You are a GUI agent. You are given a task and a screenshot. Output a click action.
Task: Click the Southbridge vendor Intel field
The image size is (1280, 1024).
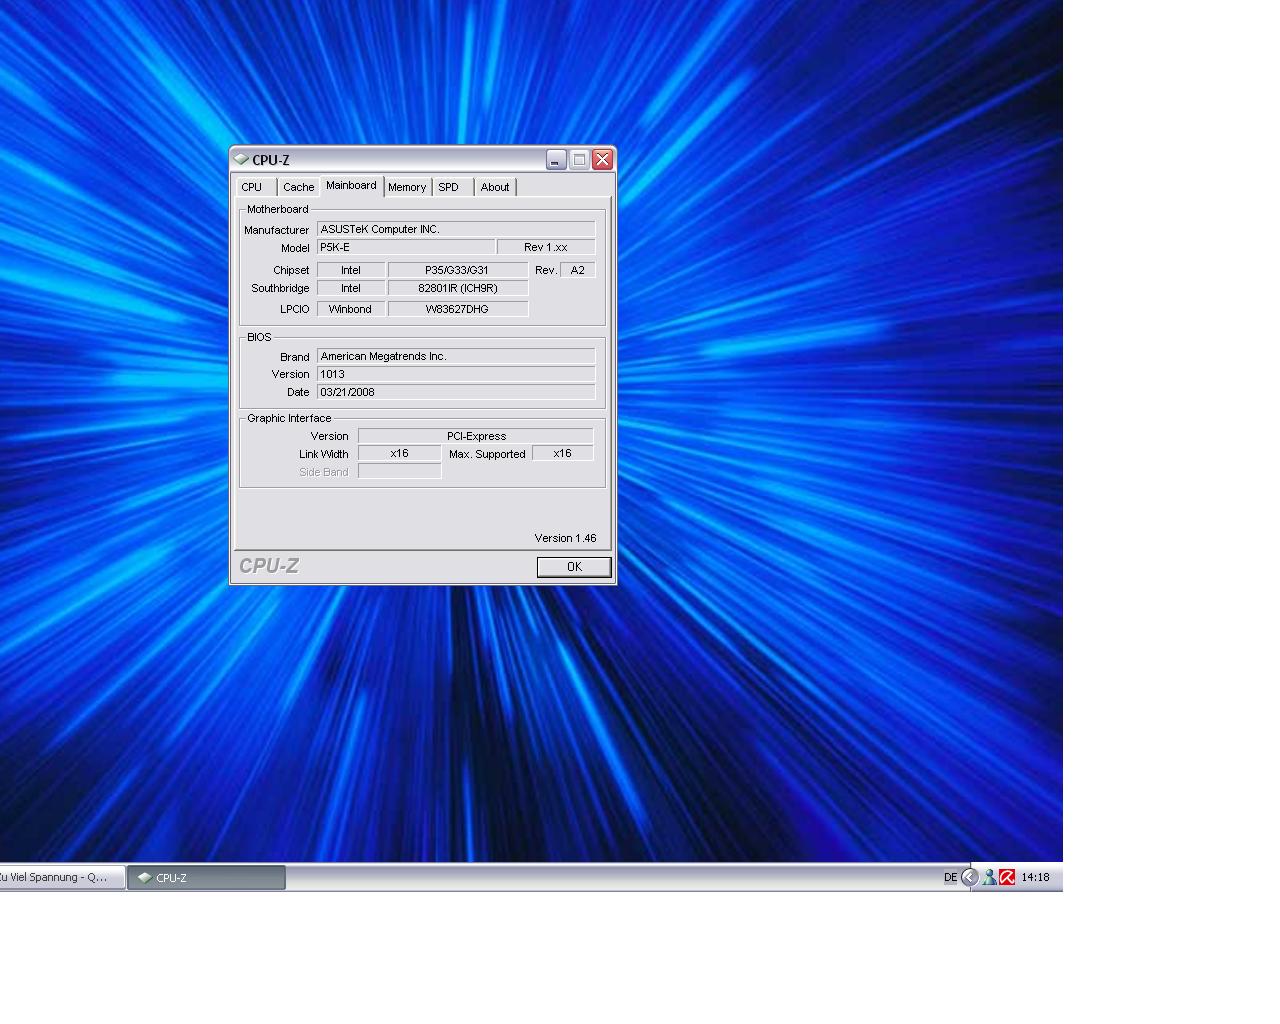351,288
